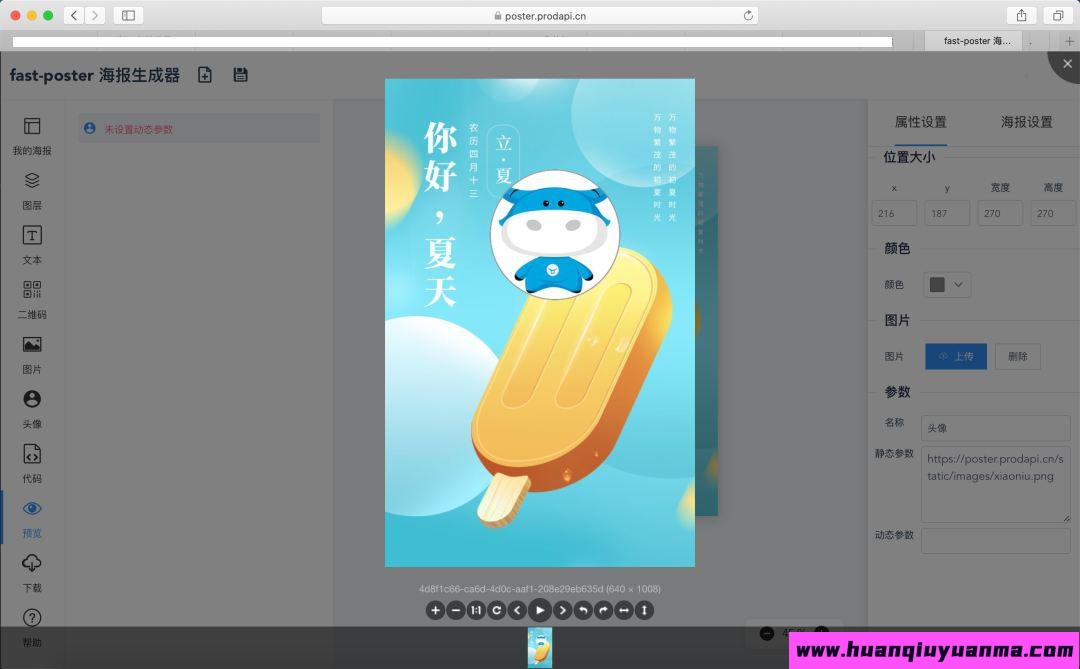Go back in Safari
The width and height of the screenshot is (1080, 669).
pos(74,15)
